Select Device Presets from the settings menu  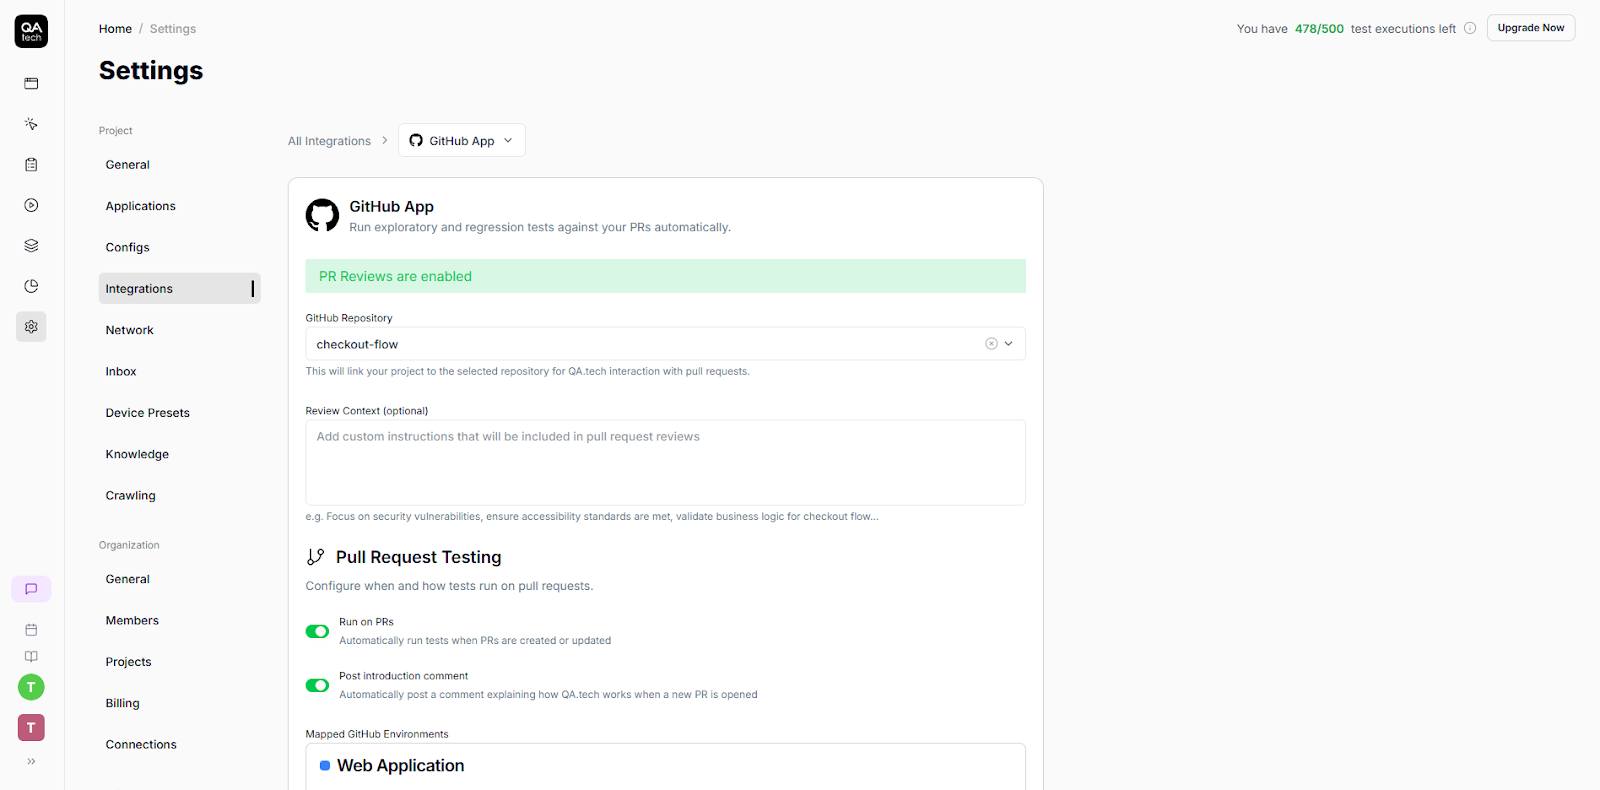point(148,413)
